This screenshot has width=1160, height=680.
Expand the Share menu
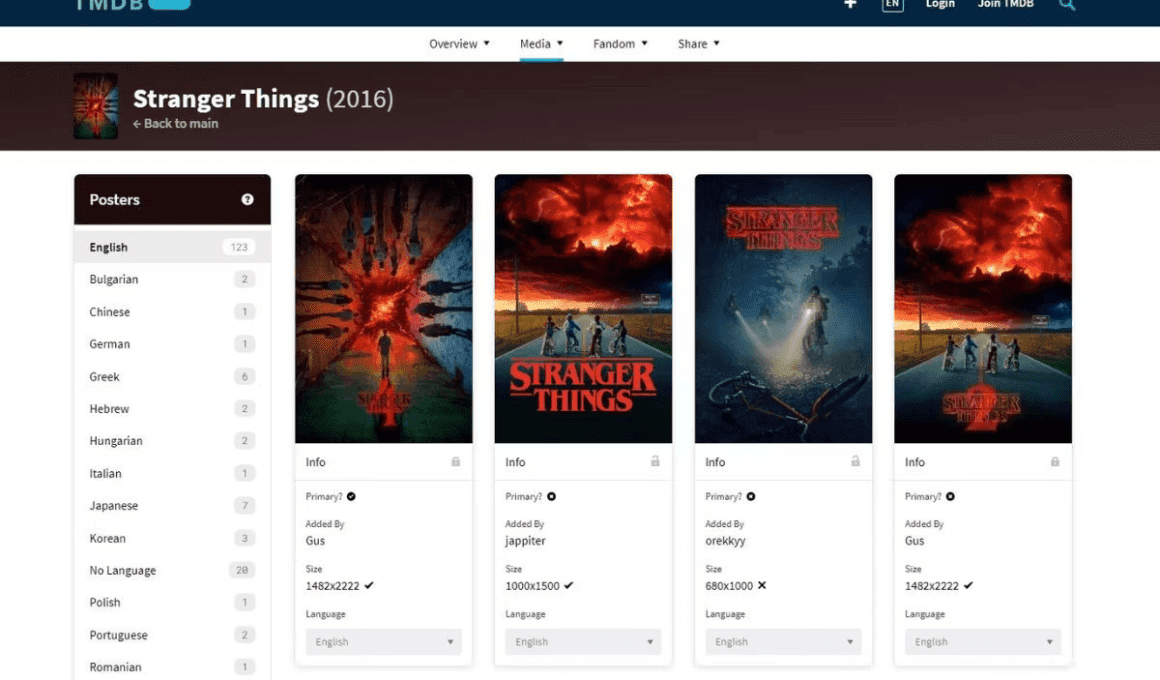coord(699,44)
